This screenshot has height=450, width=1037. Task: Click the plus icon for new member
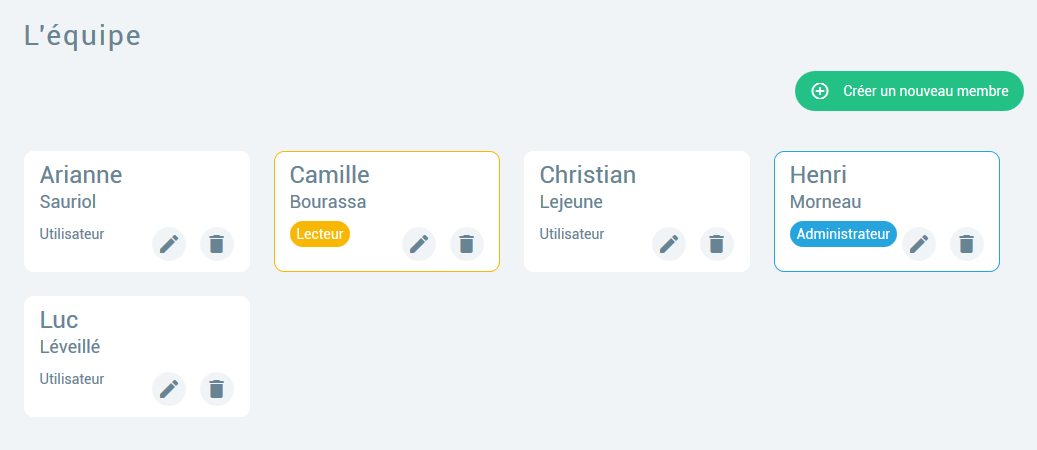point(820,91)
